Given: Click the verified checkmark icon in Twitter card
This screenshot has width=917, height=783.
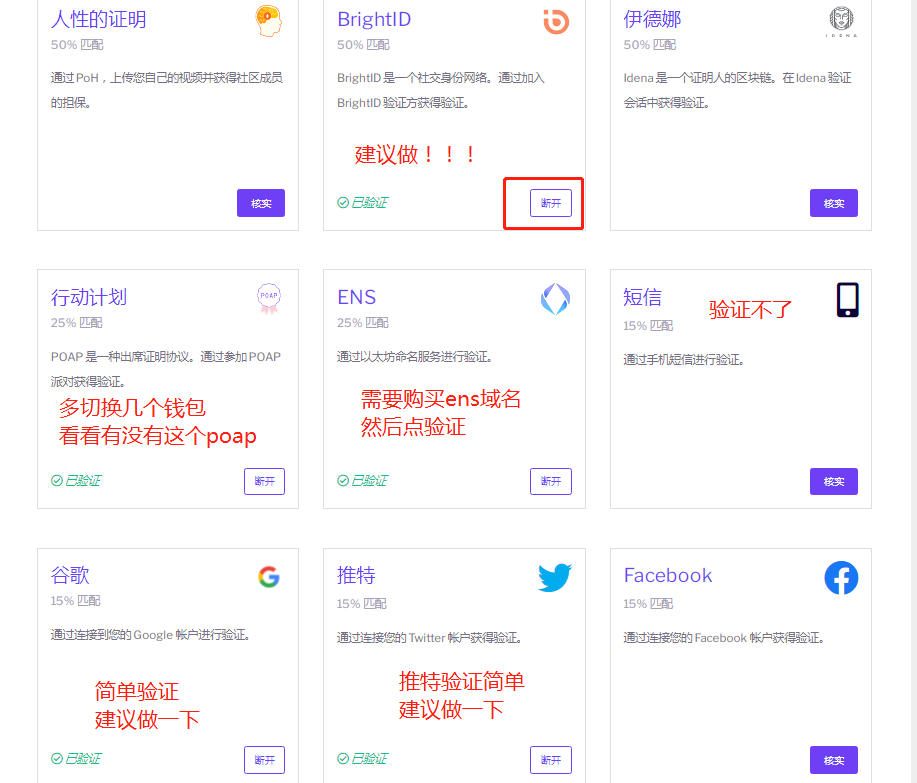Looking at the screenshot, I should 343,758.
